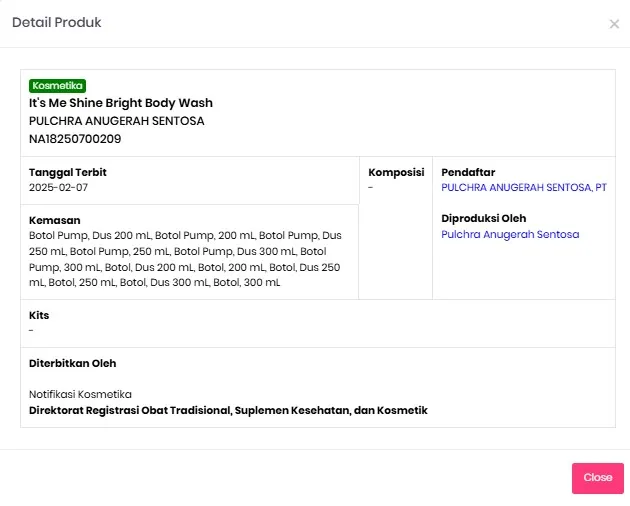The height and width of the screenshot is (506, 630).
Task: Click the company name below the product title
Action: pyautogui.click(x=116, y=121)
